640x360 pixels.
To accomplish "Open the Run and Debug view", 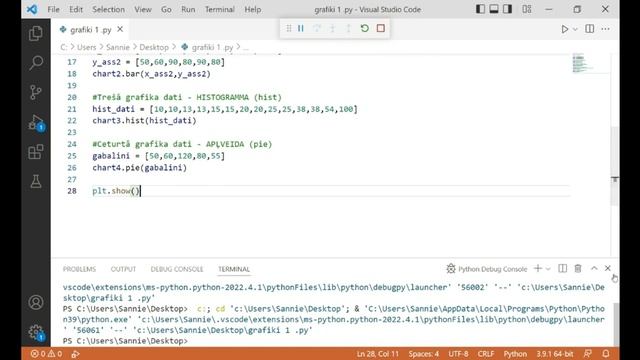I will (x=36, y=122).
